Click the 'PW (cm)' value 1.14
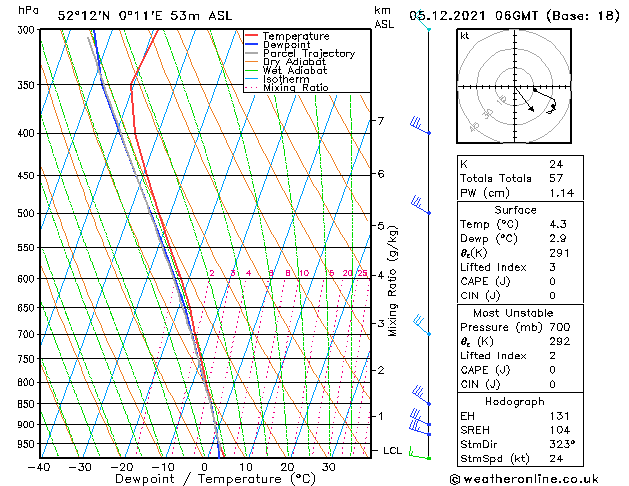Viewport: 629px width, 486px height. click(562, 193)
